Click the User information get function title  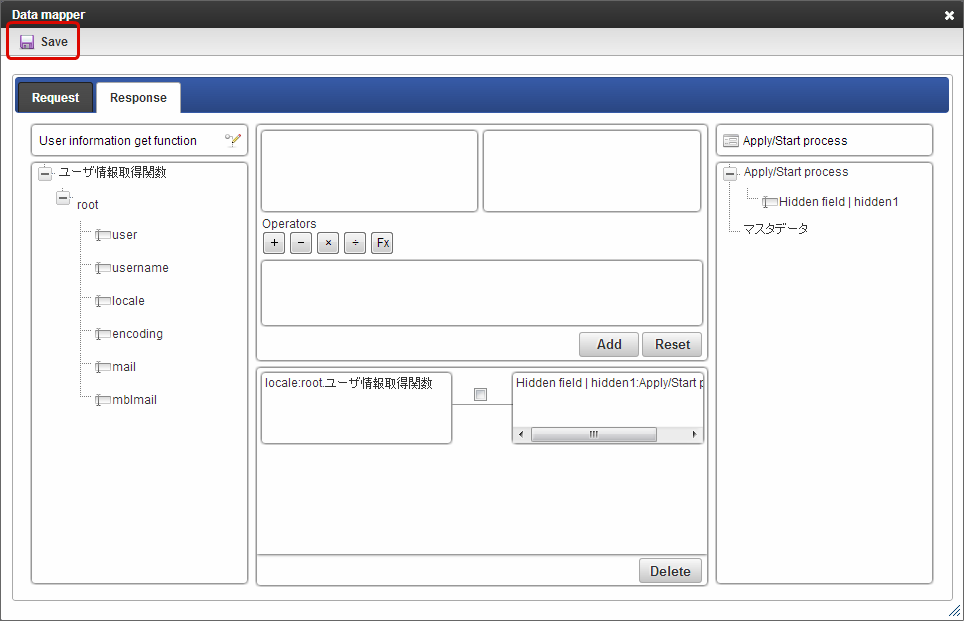[x=118, y=141]
